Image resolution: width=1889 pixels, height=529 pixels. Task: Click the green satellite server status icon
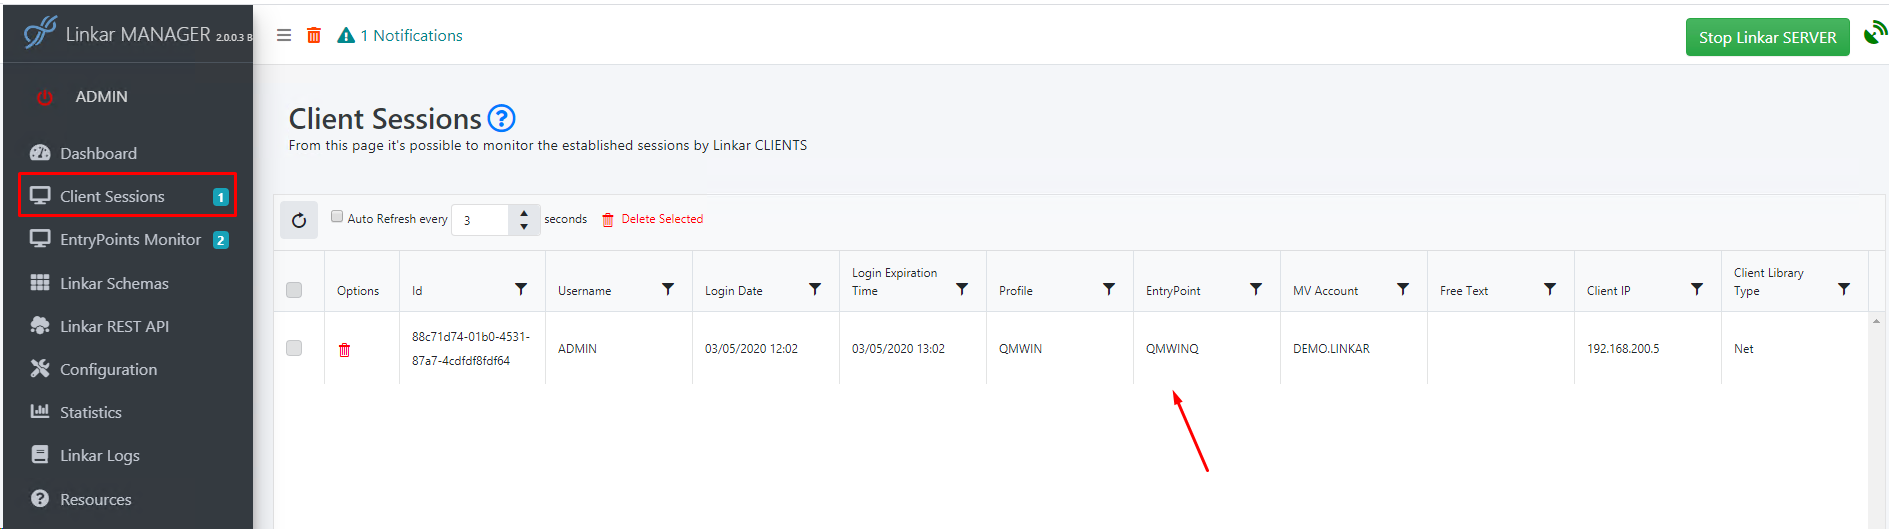pyautogui.click(x=1875, y=33)
